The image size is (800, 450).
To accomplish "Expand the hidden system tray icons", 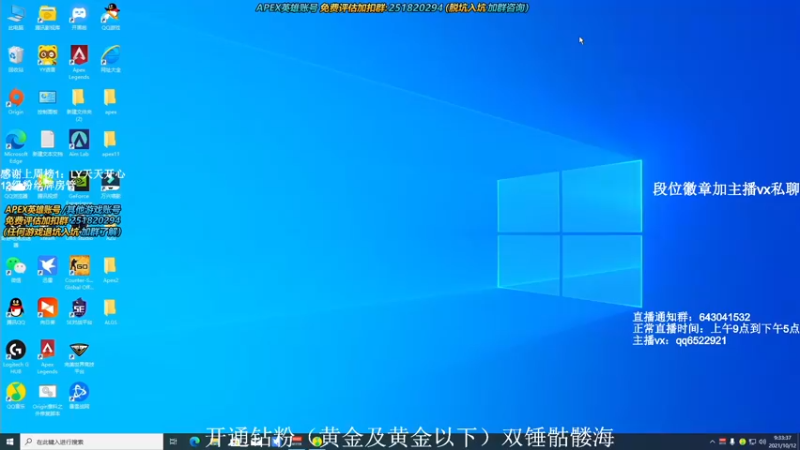I will pos(712,442).
